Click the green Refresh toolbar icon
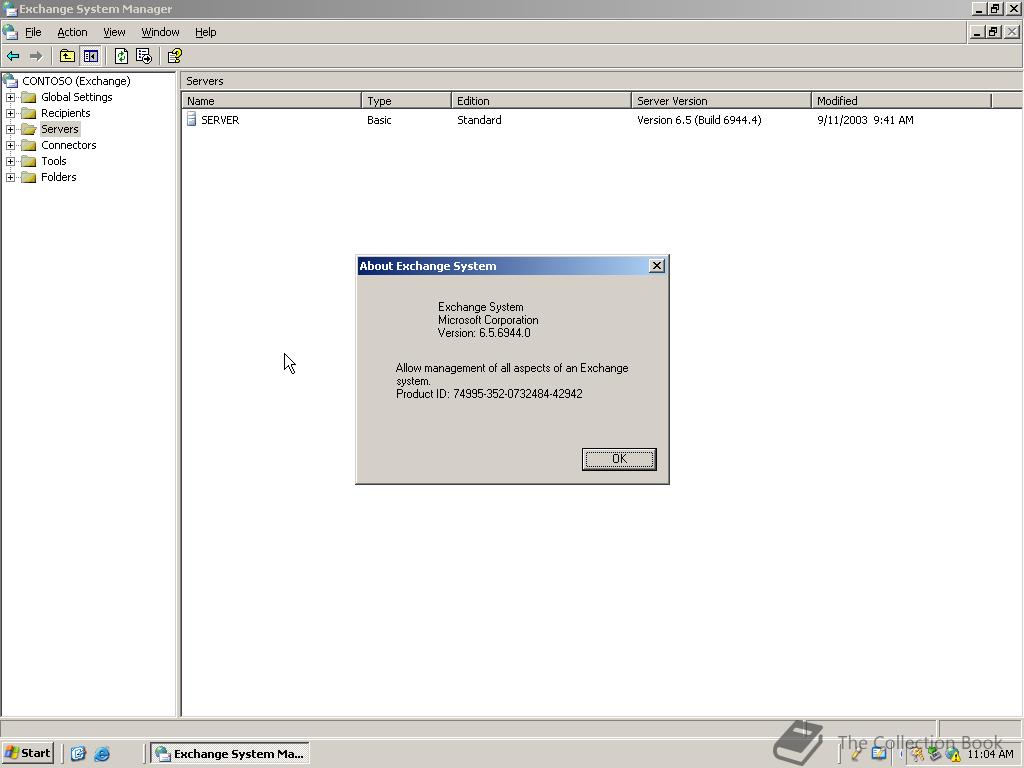 click(x=121, y=56)
